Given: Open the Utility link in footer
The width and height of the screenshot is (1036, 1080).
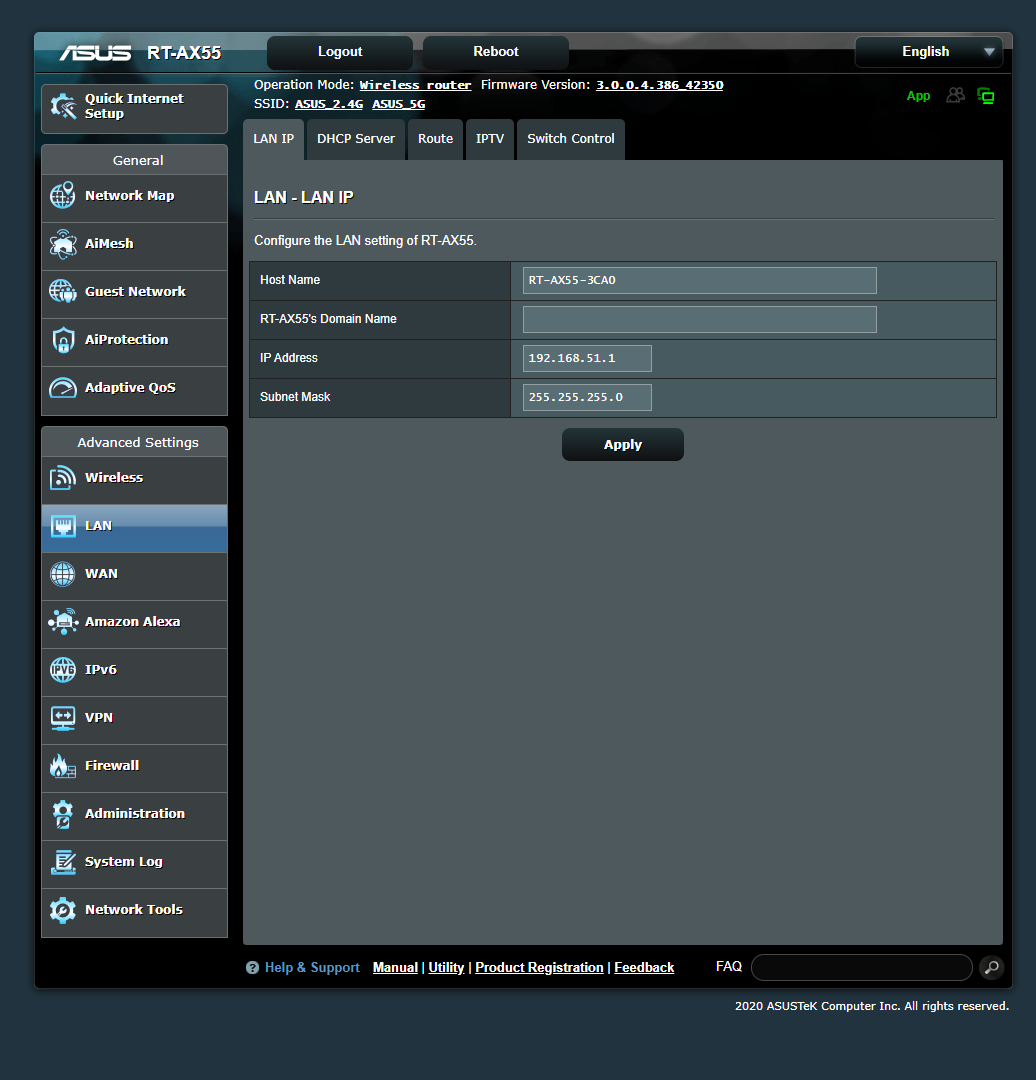Looking at the screenshot, I should 446,968.
